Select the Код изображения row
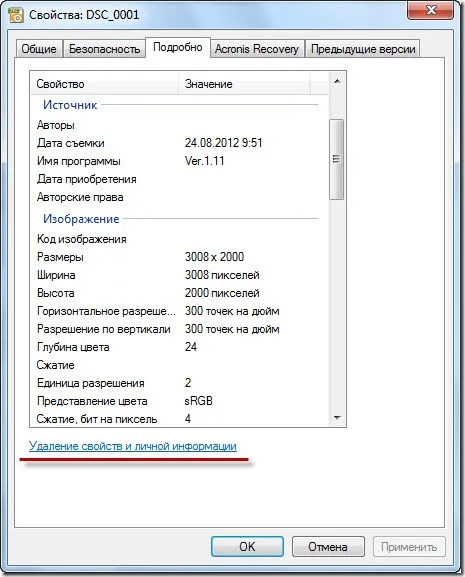The image size is (465, 577). click(x=180, y=239)
